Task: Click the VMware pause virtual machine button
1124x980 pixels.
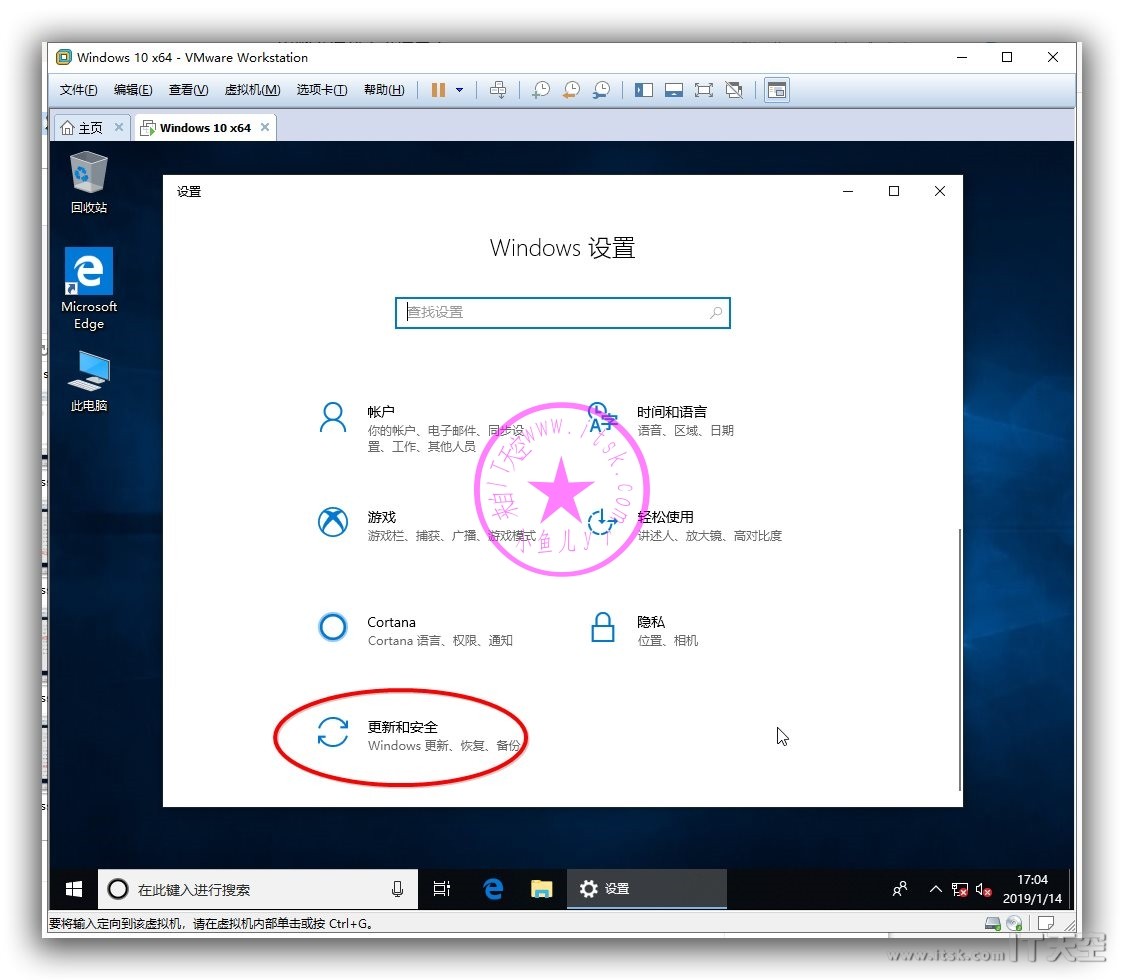Action: coord(438,90)
